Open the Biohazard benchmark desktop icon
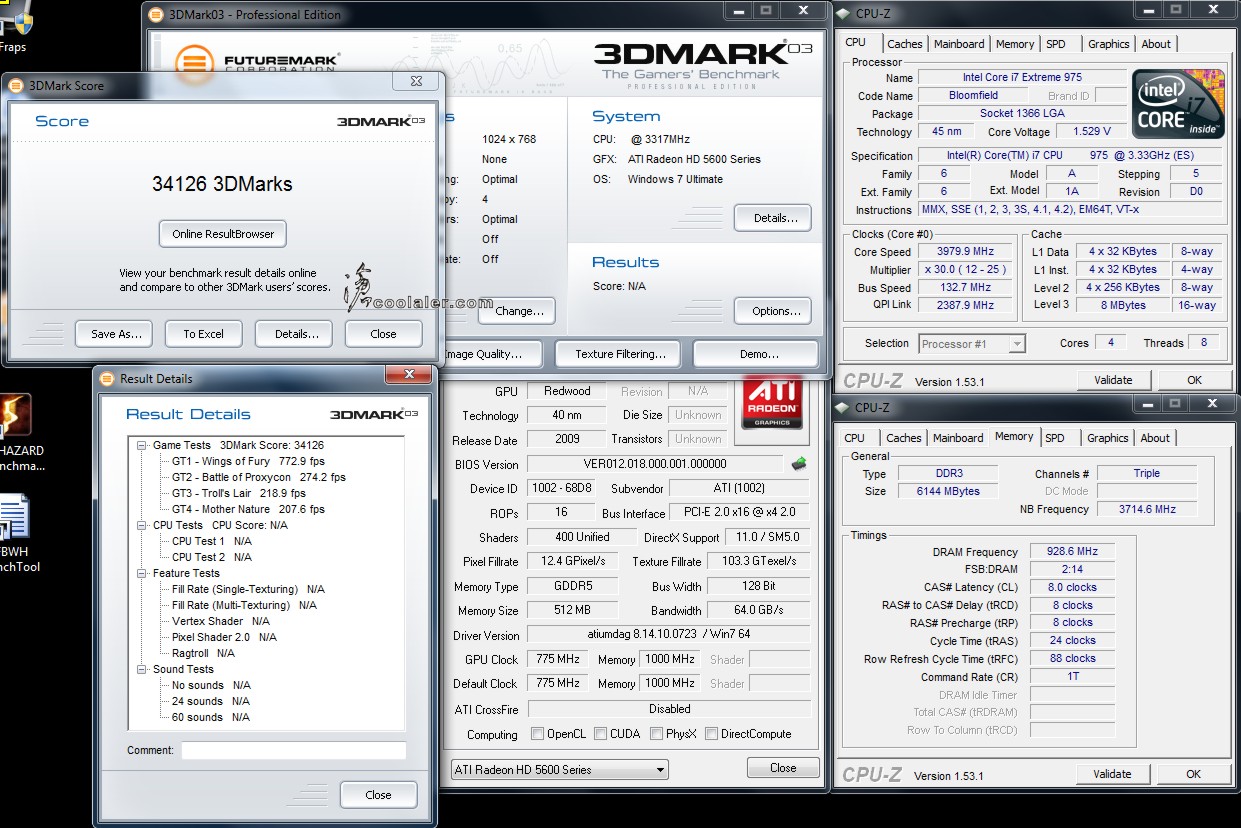The image size is (1241, 828). pyautogui.click(x=15, y=431)
